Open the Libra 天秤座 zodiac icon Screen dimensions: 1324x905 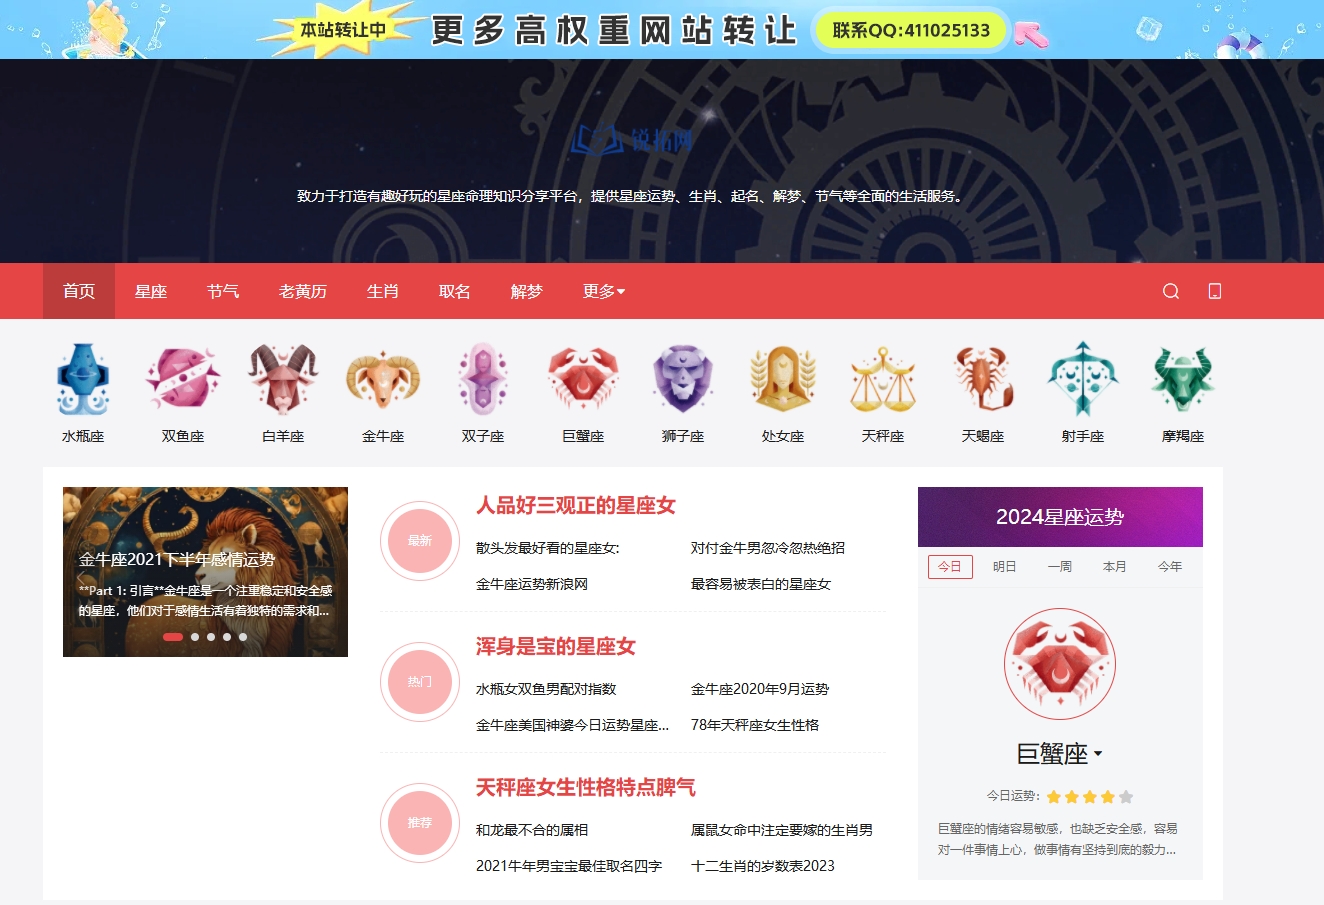(883, 379)
